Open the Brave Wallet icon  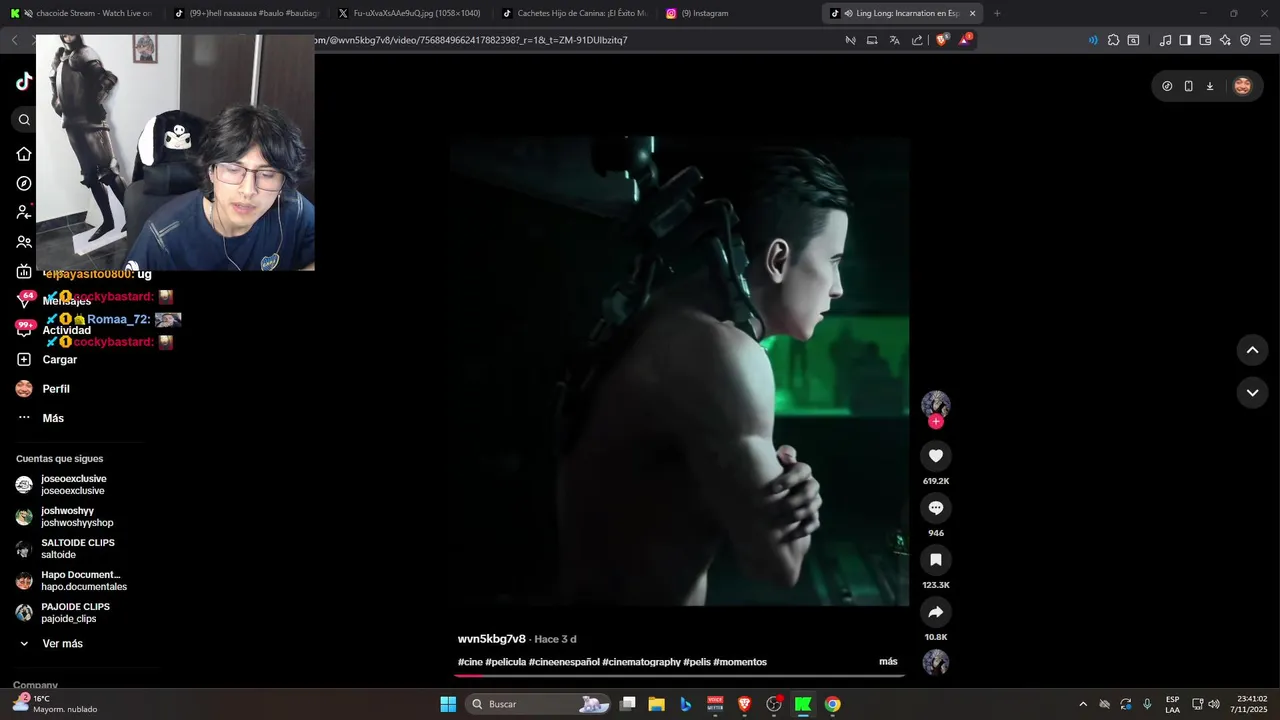[1205, 40]
